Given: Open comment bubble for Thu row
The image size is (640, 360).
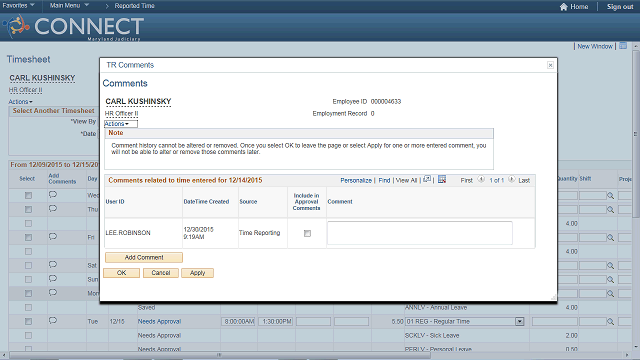Looking at the screenshot, I should (53, 209).
